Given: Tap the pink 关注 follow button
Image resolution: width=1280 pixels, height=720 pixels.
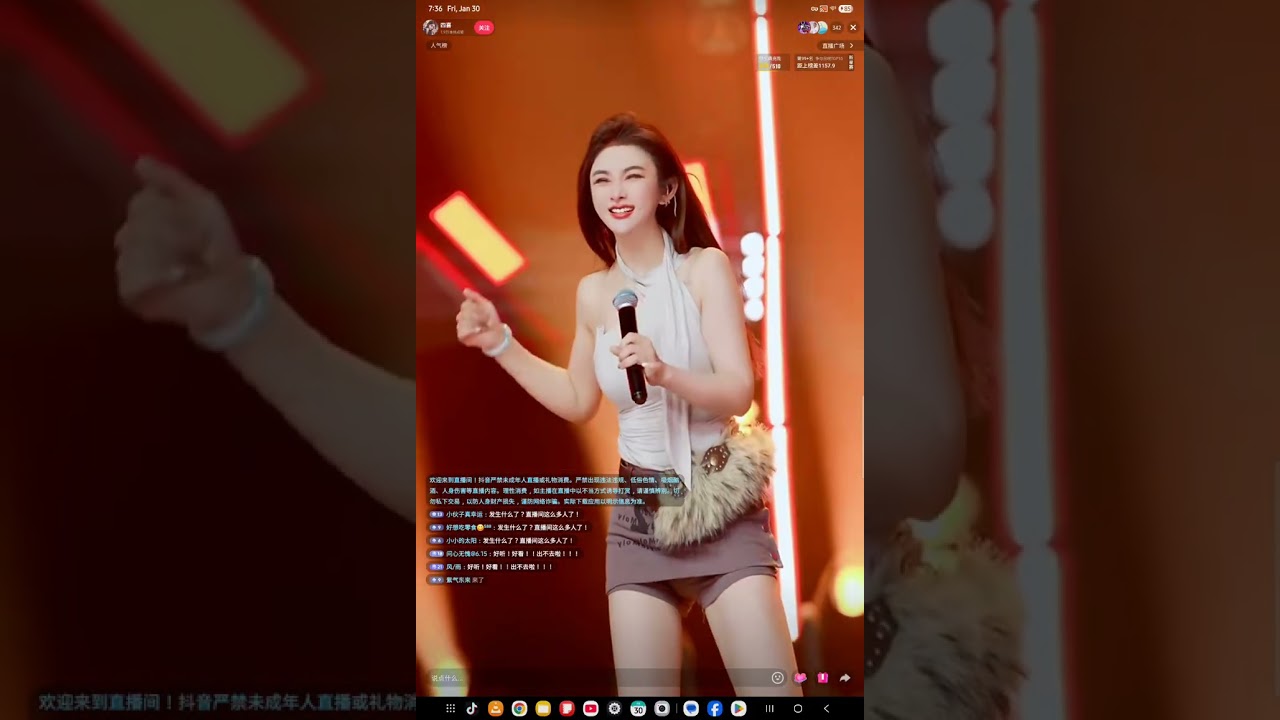Looking at the screenshot, I should [x=484, y=28].
